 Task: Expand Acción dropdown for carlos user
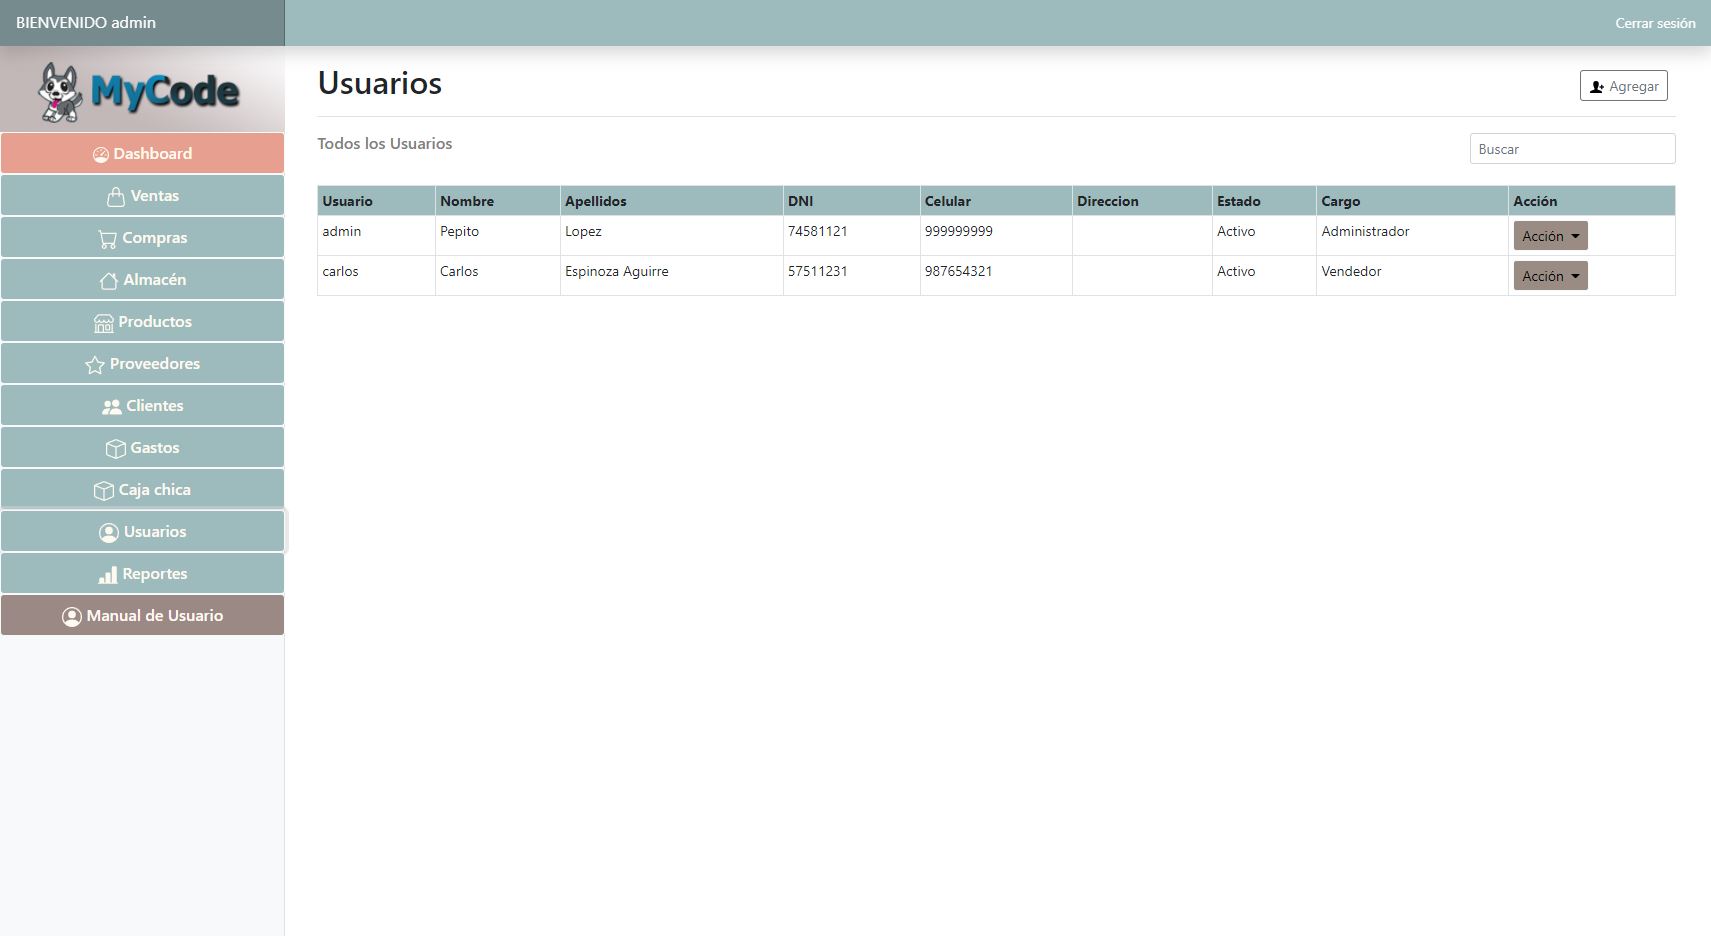1550,276
